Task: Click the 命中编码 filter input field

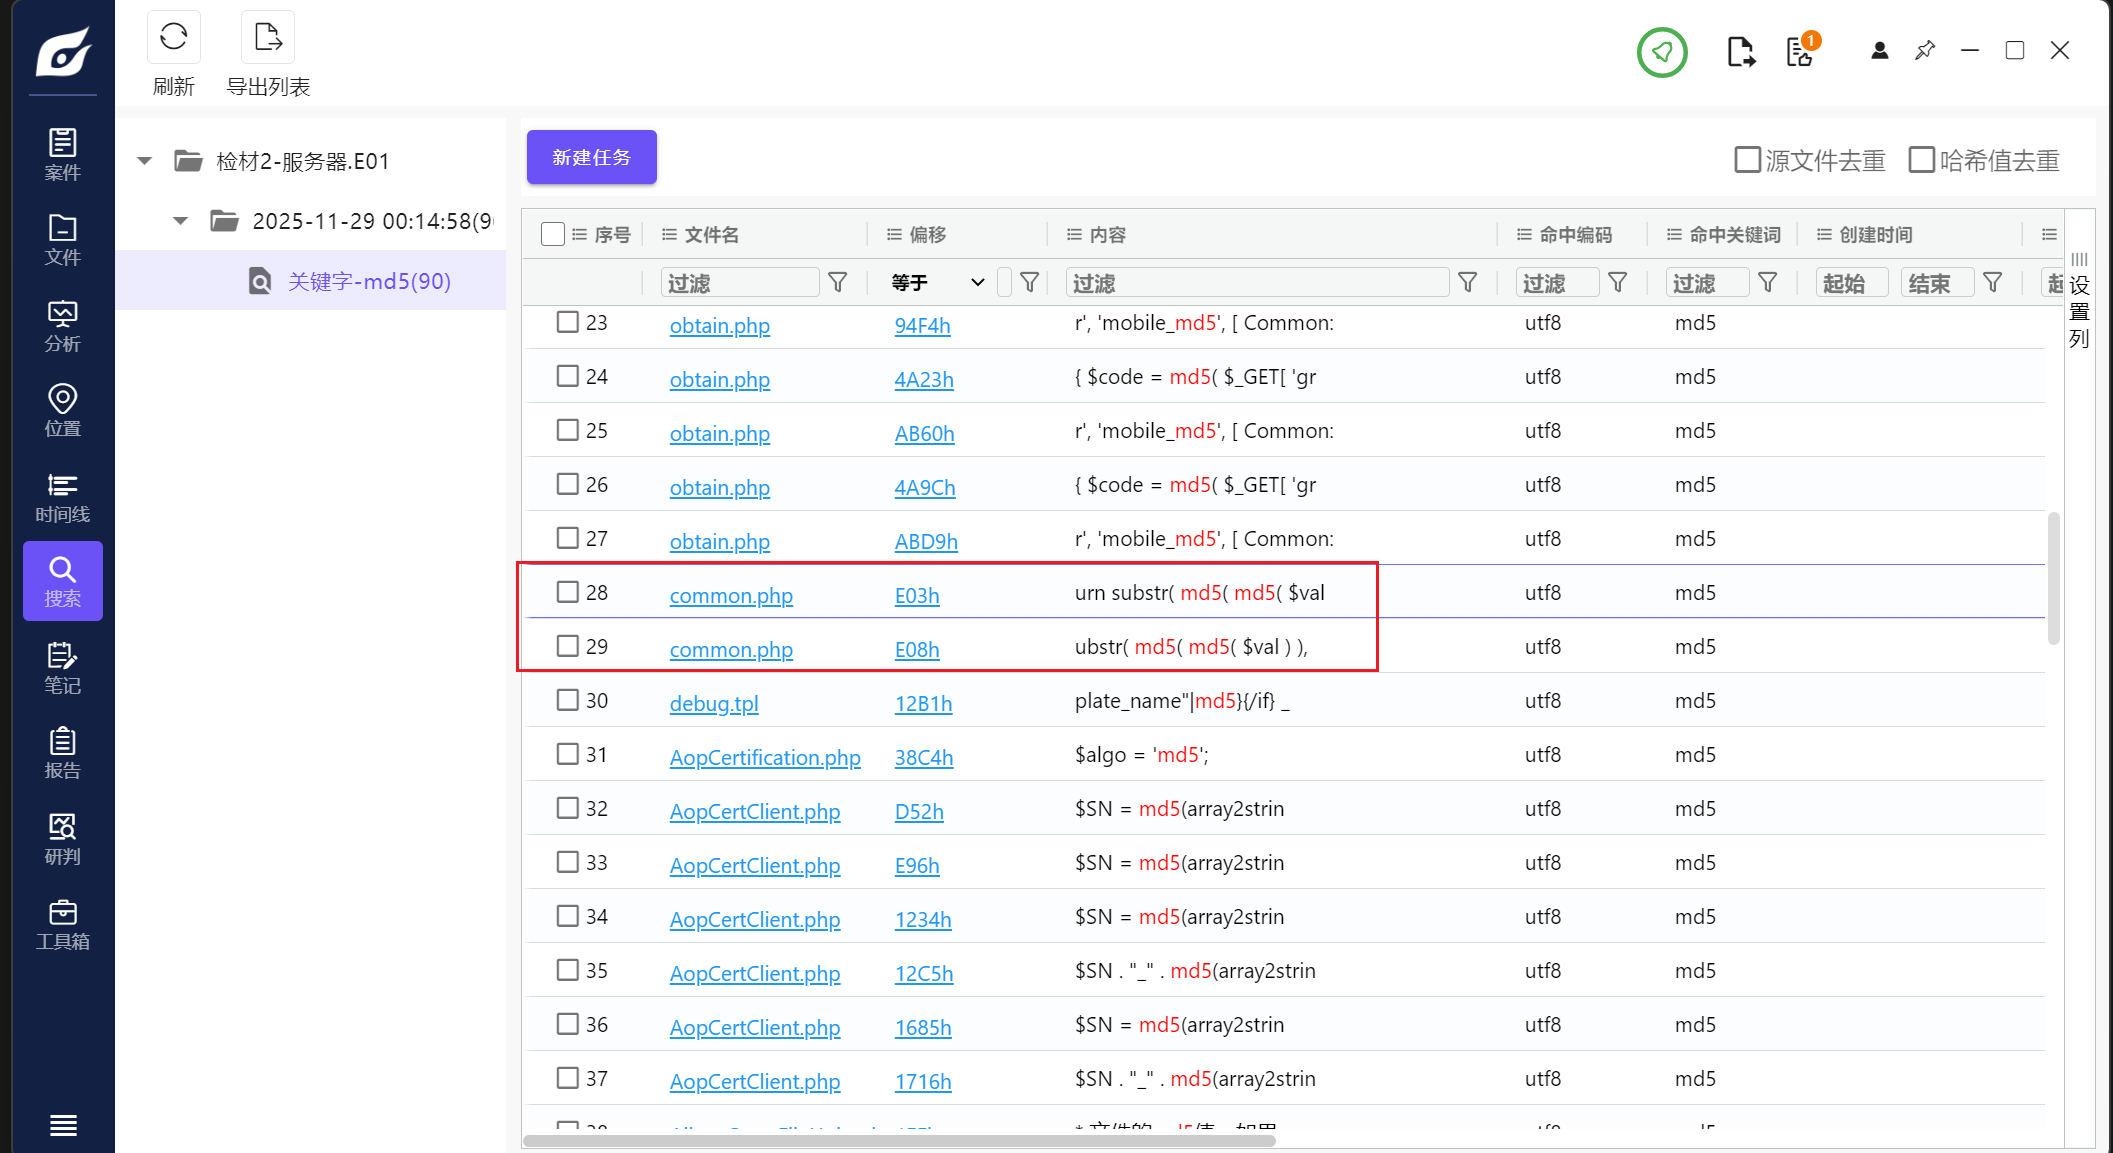Action: tap(1558, 283)
